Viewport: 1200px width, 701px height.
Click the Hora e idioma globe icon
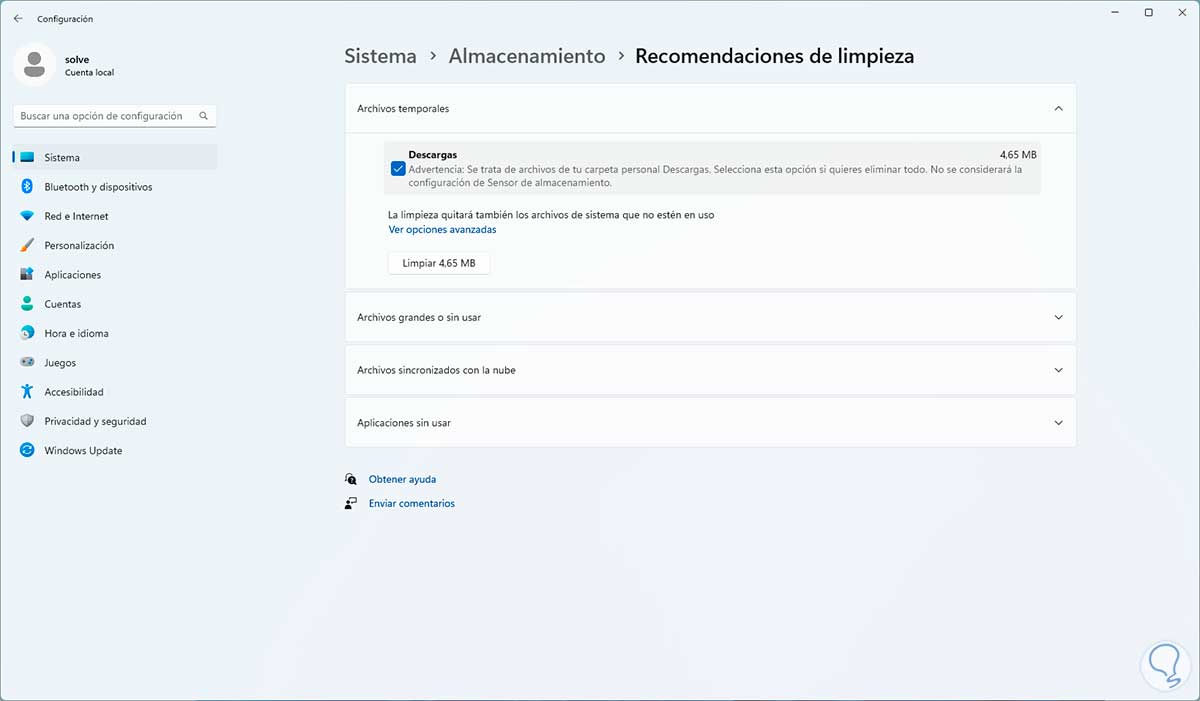tap(27, 333)
